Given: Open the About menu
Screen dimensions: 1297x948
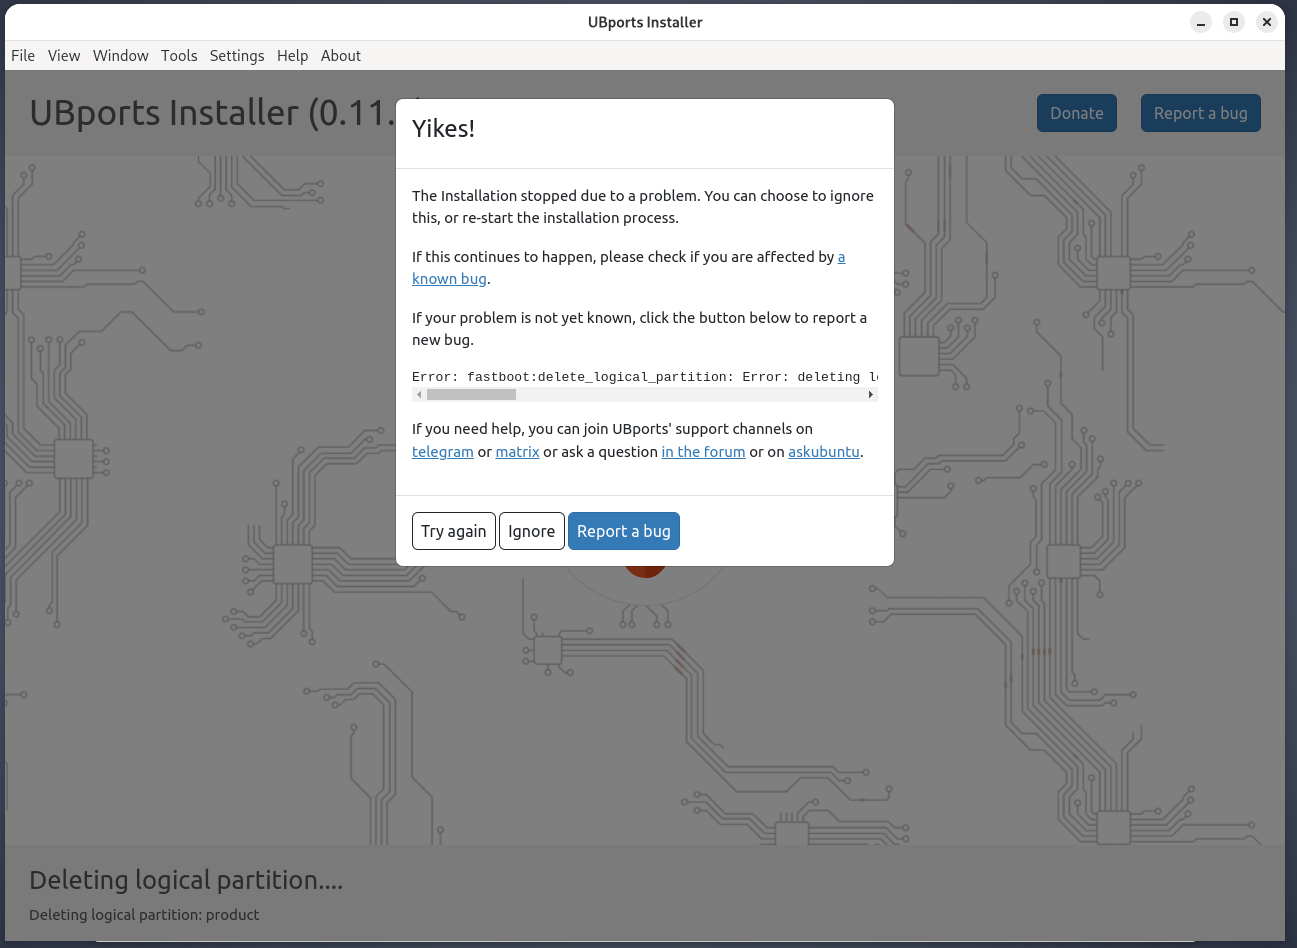Looking at the screenshot, I should point(341,56).
